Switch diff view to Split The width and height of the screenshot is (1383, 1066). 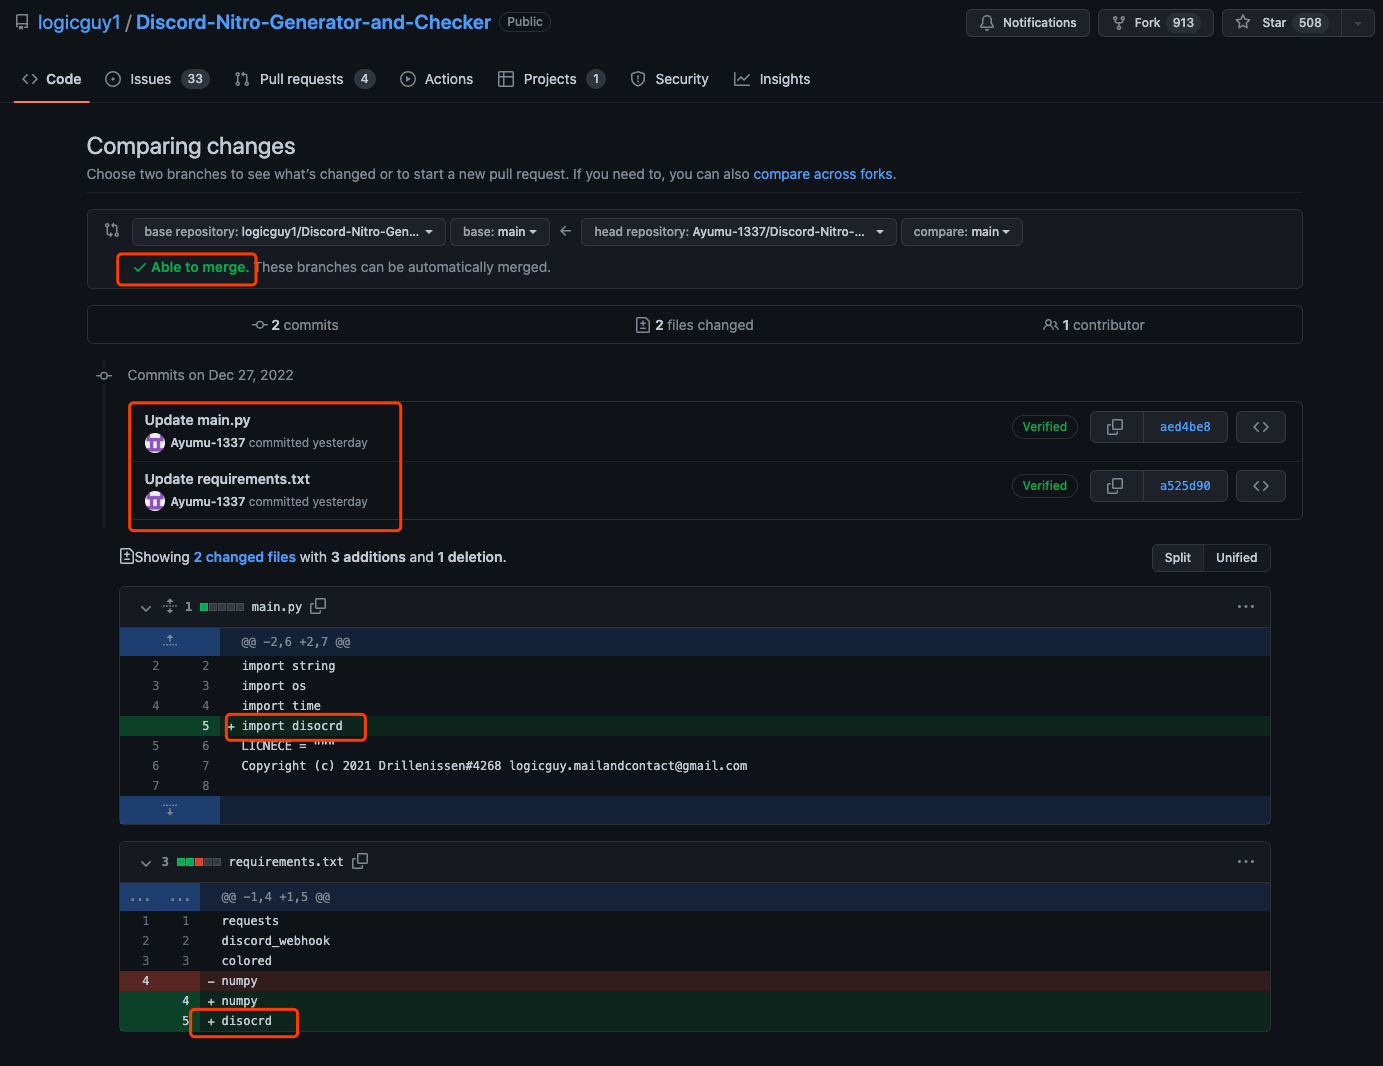1177,558
